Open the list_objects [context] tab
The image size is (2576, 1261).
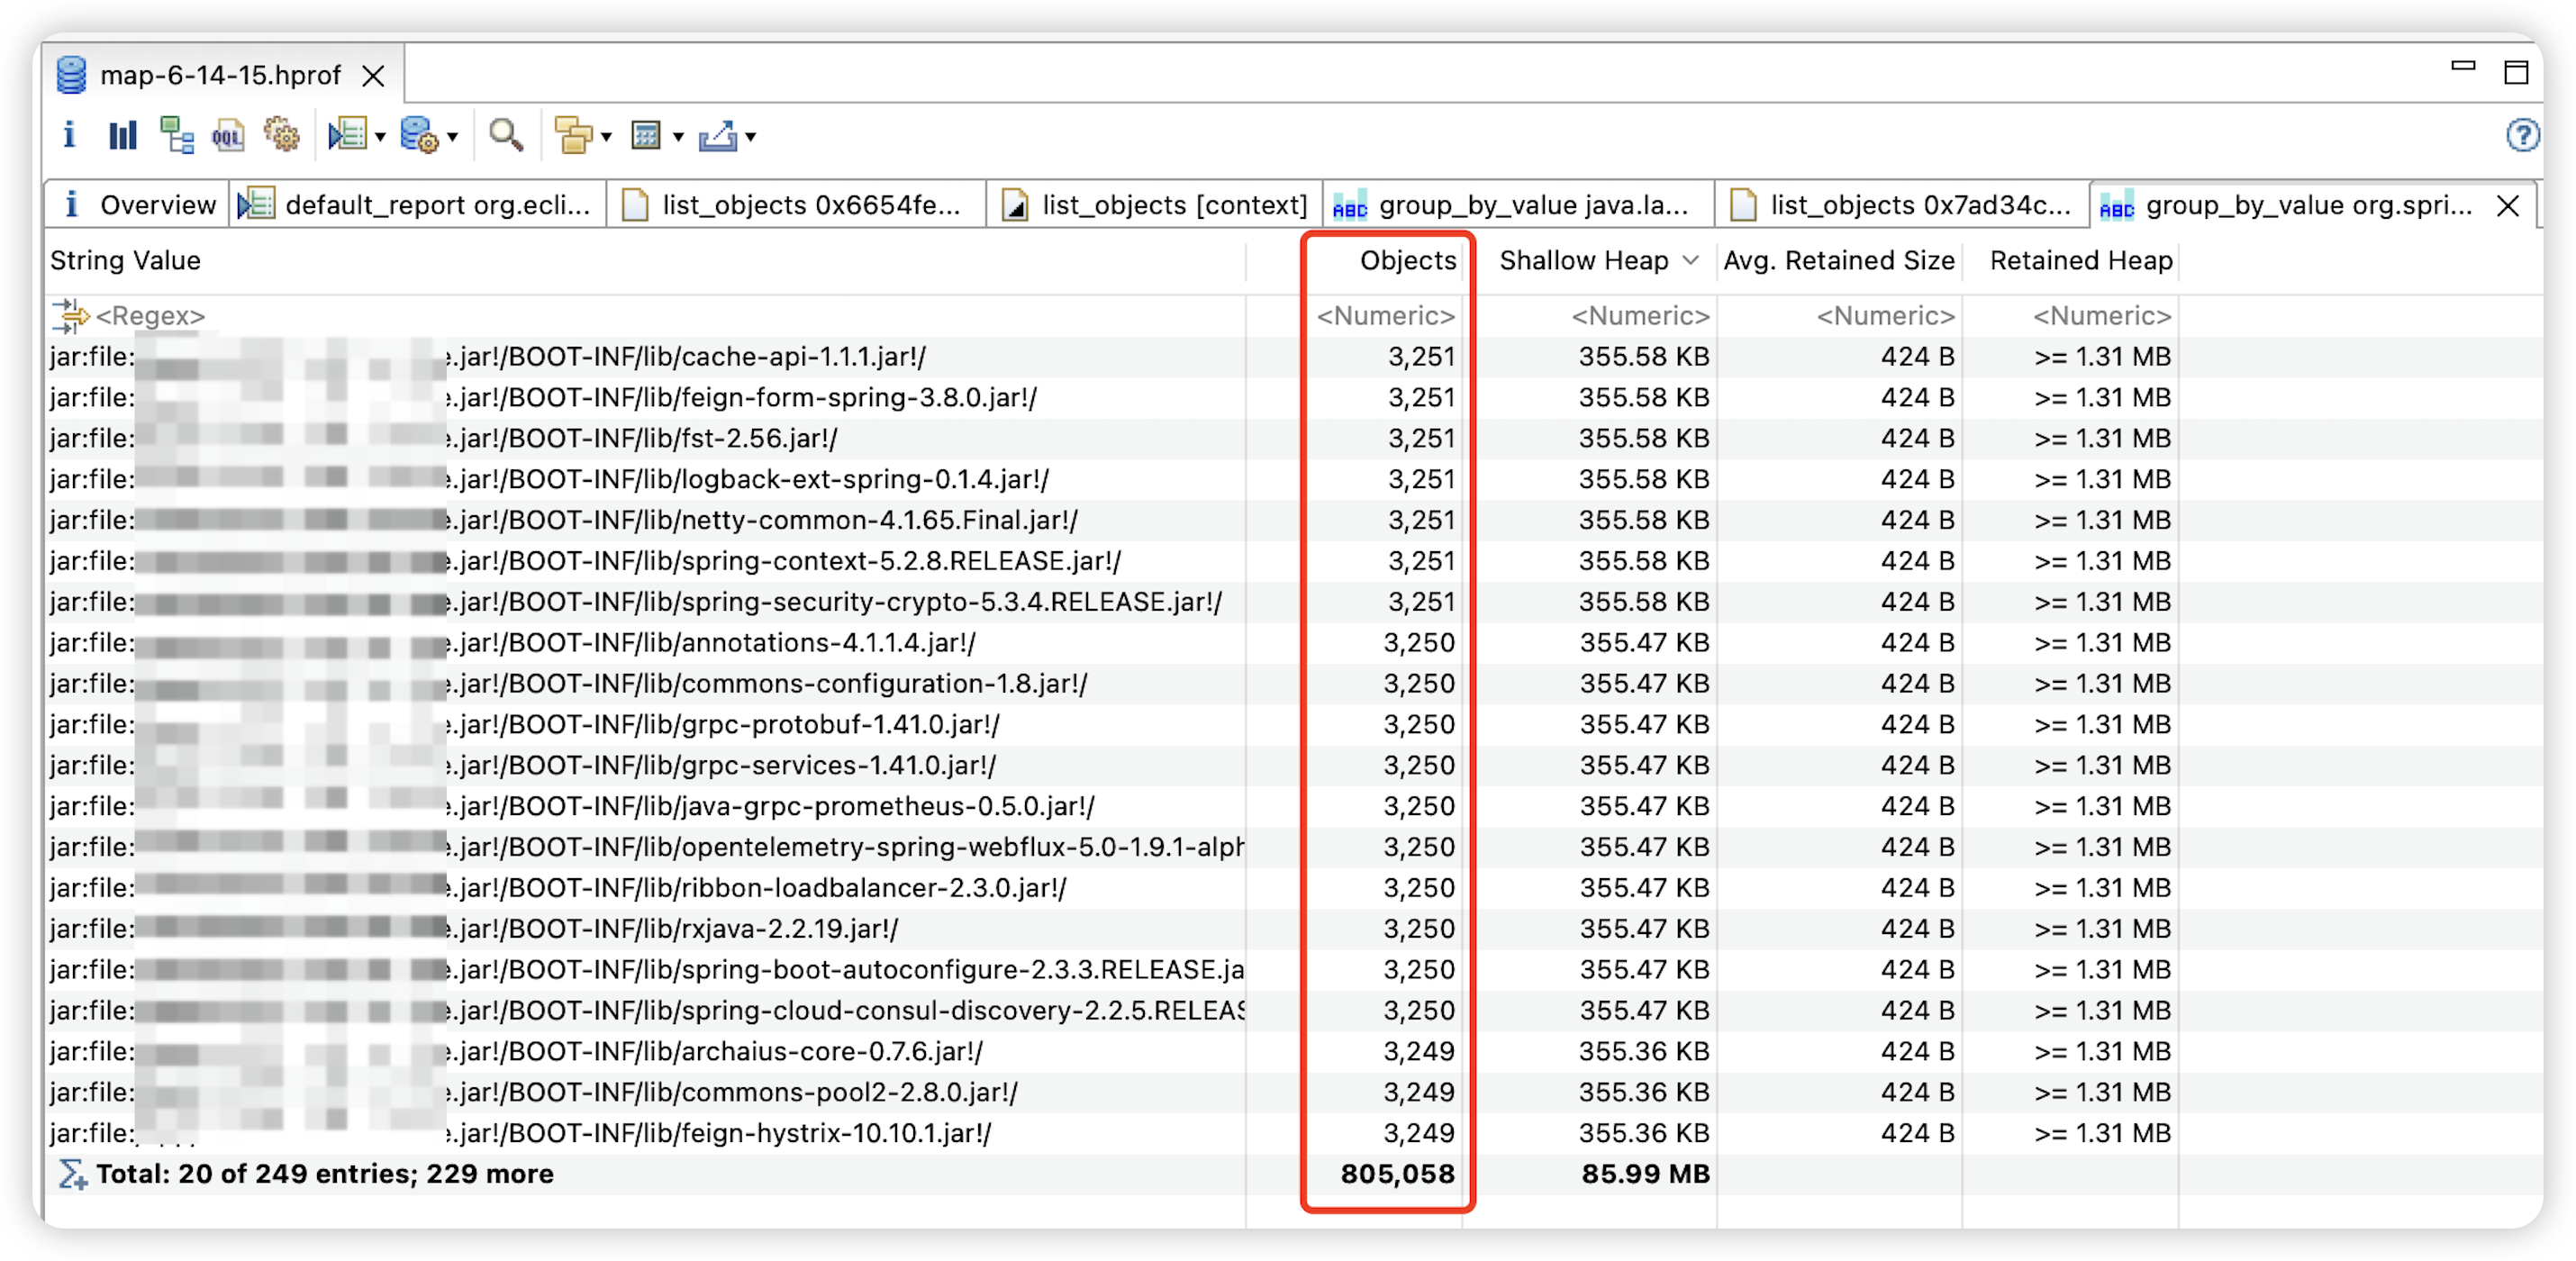(x=1155, y=205)
